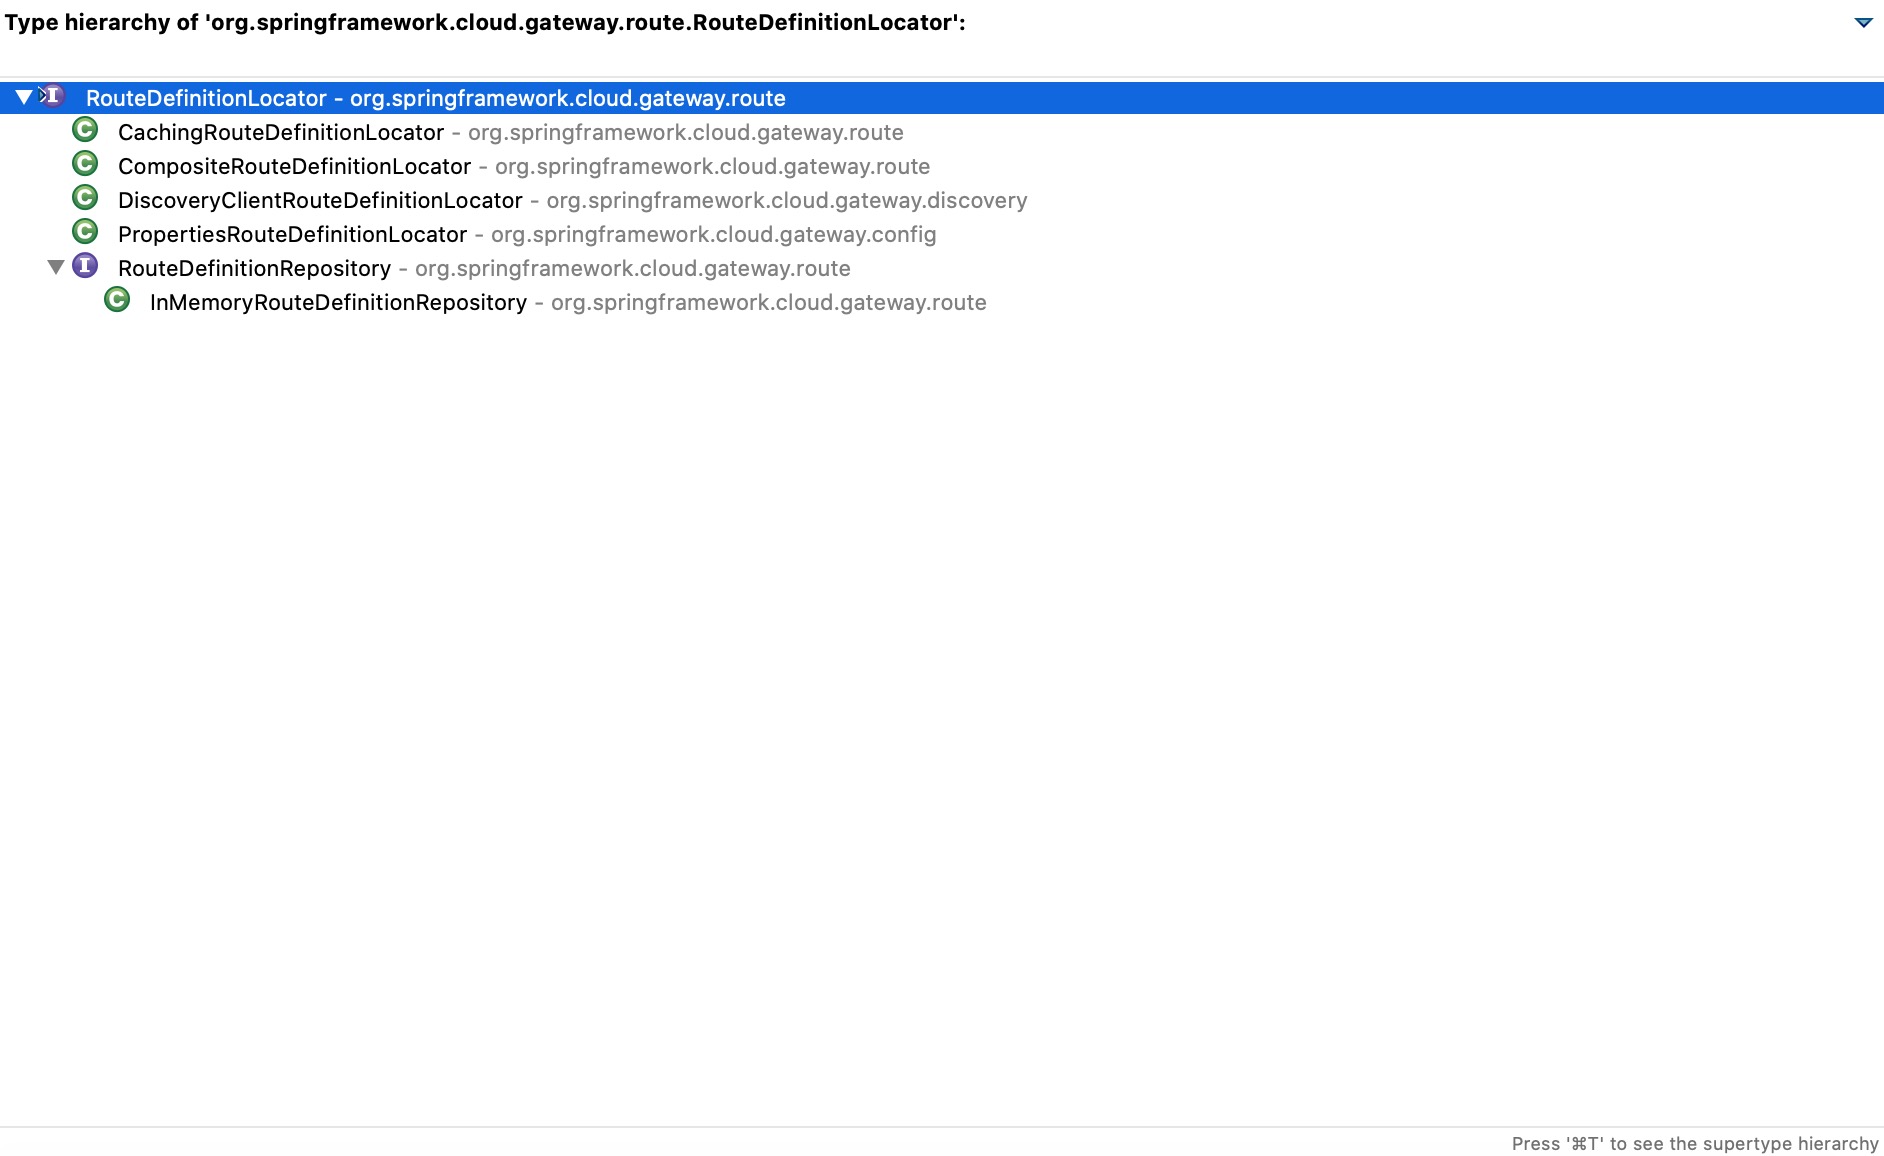Select DiscoveryClientRouteDefinitionLocator in the hierarchy
Image resolution: width=1884 pixels, height=1156 pixels.
coord(320,200)
